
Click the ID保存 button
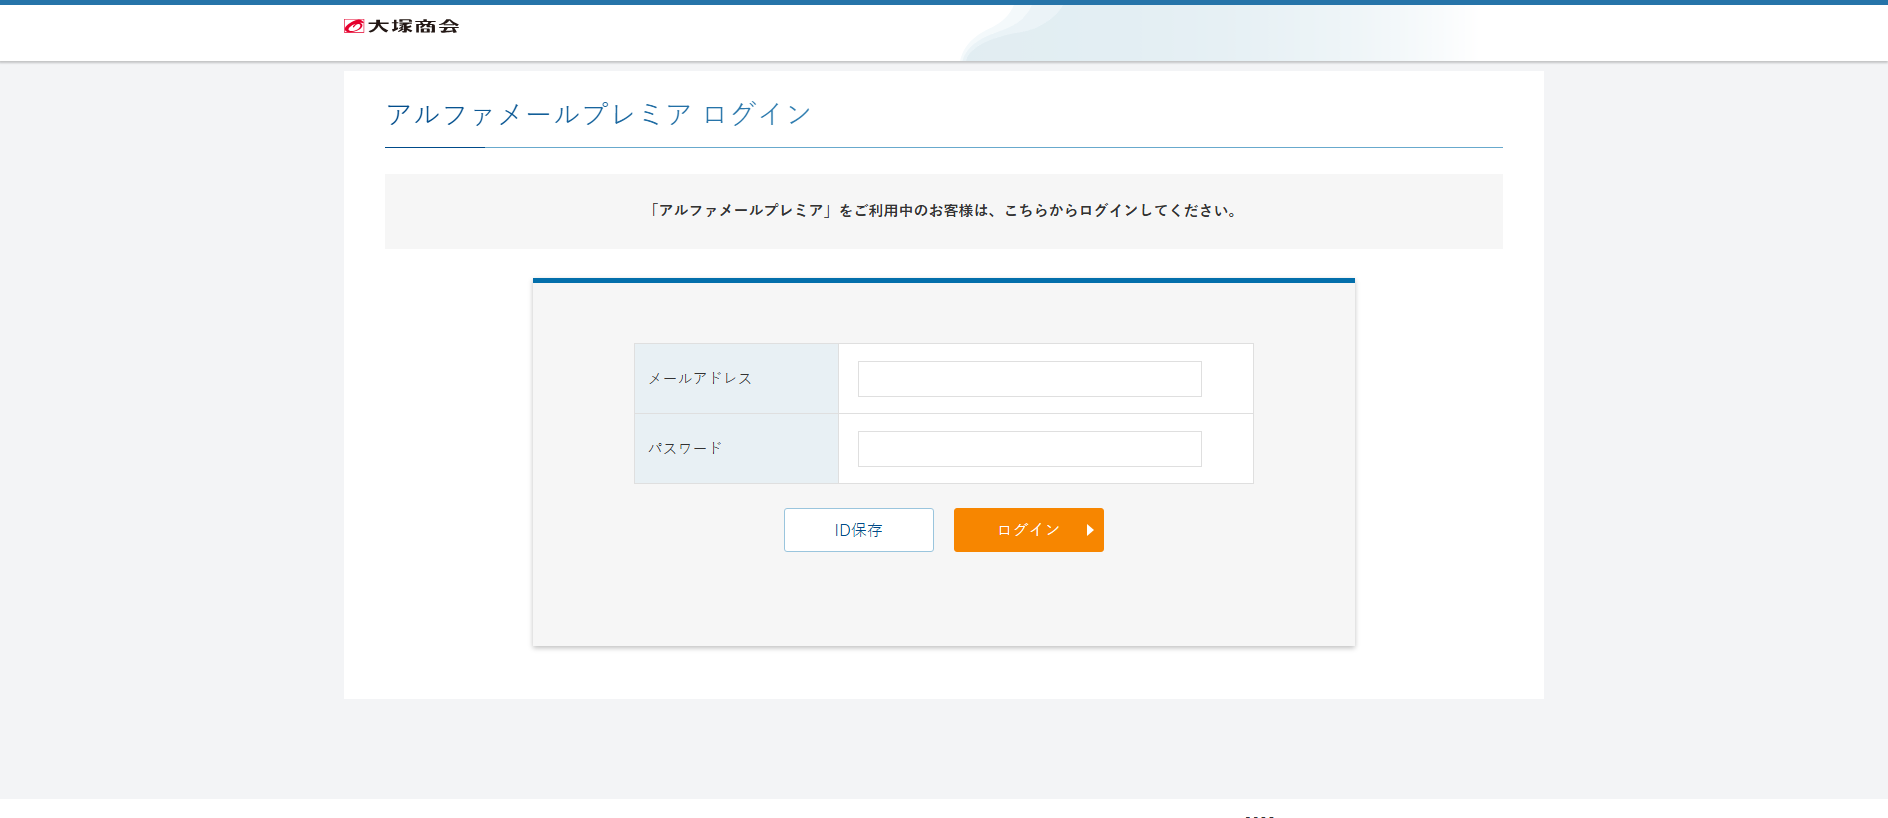click(858, 530)
